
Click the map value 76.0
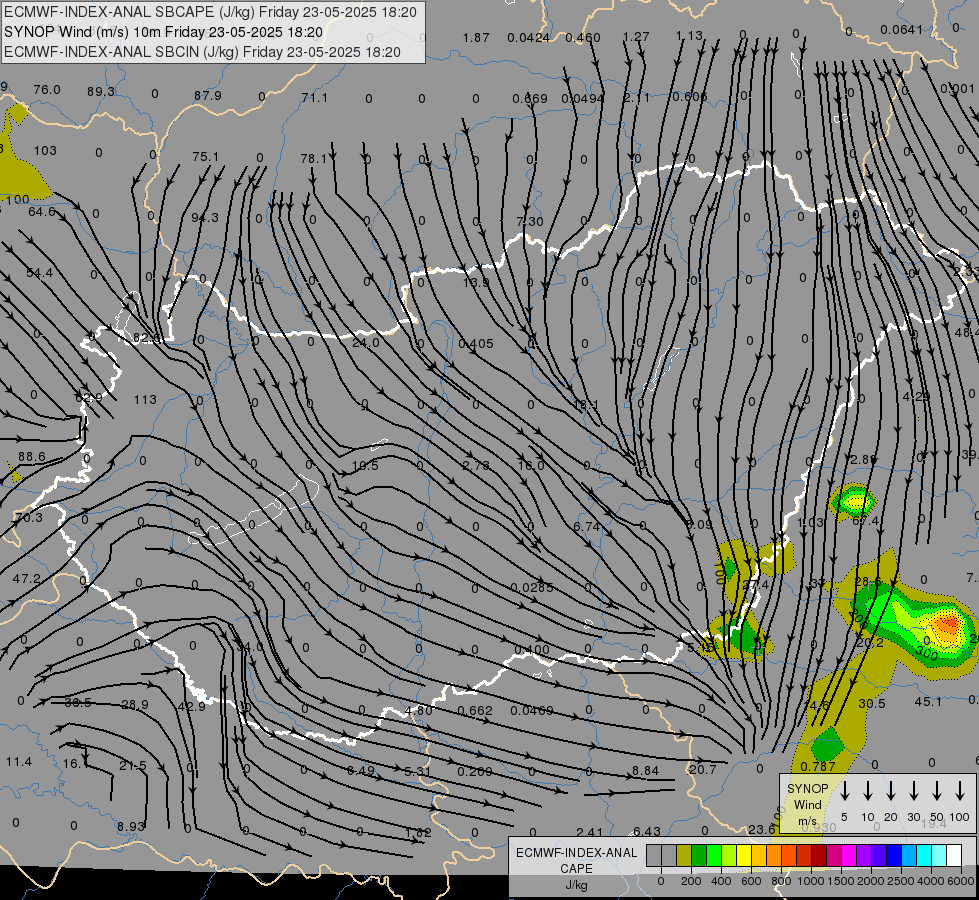pyautogui.click(x=47, y=90)
